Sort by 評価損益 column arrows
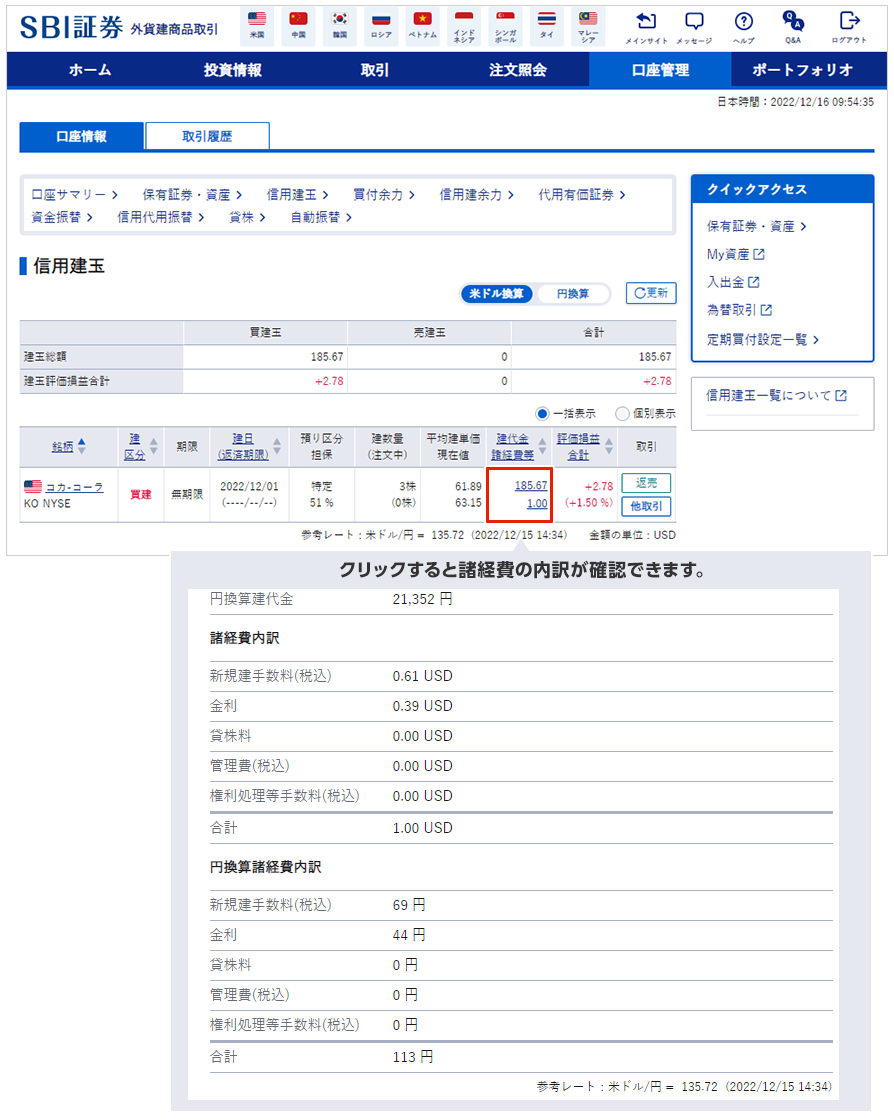 click(605, 446)
